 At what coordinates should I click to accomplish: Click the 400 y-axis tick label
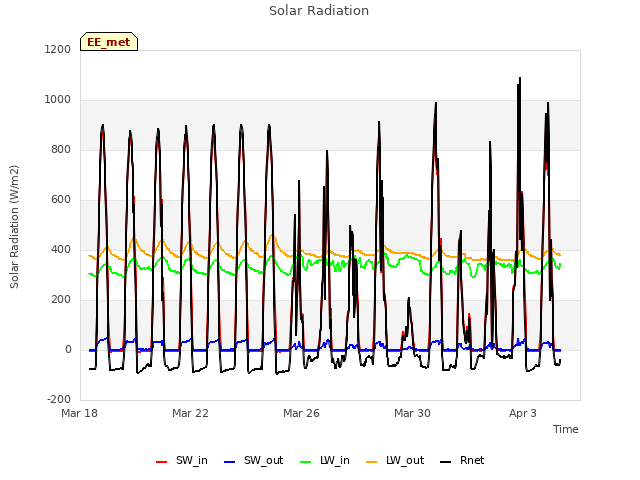(61, 250)
